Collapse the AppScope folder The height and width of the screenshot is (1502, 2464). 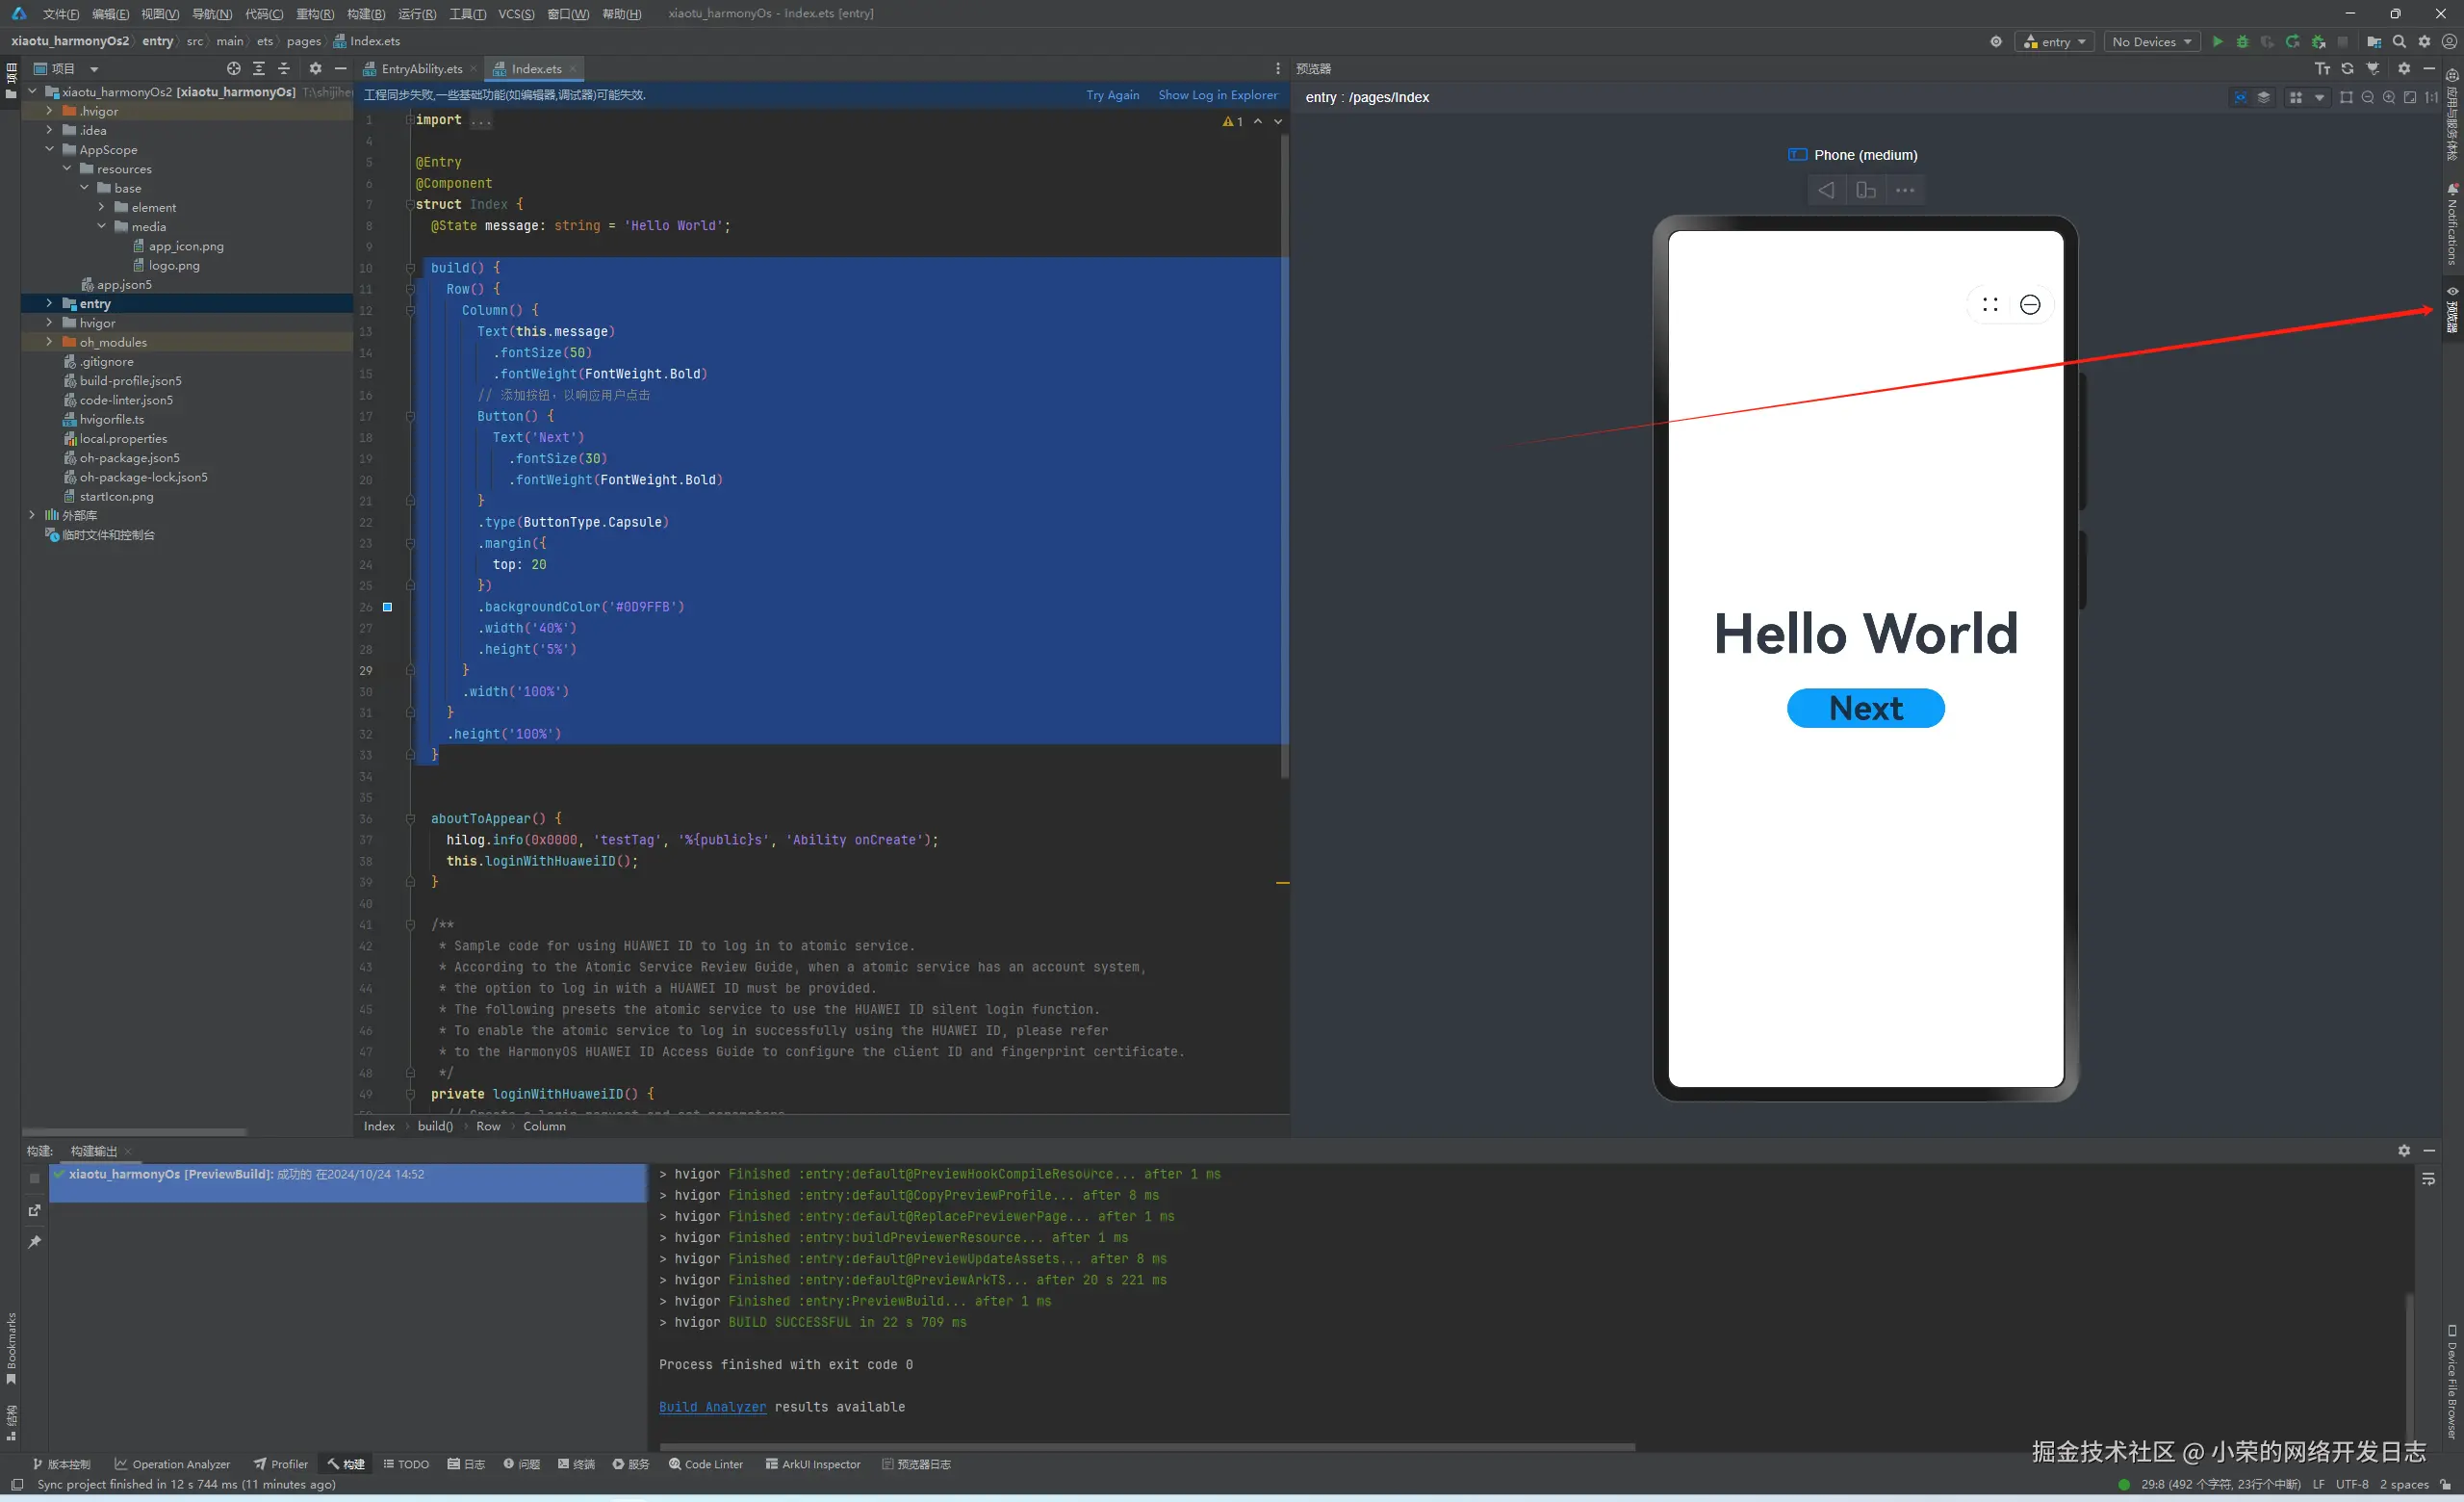tap(49, 149)
